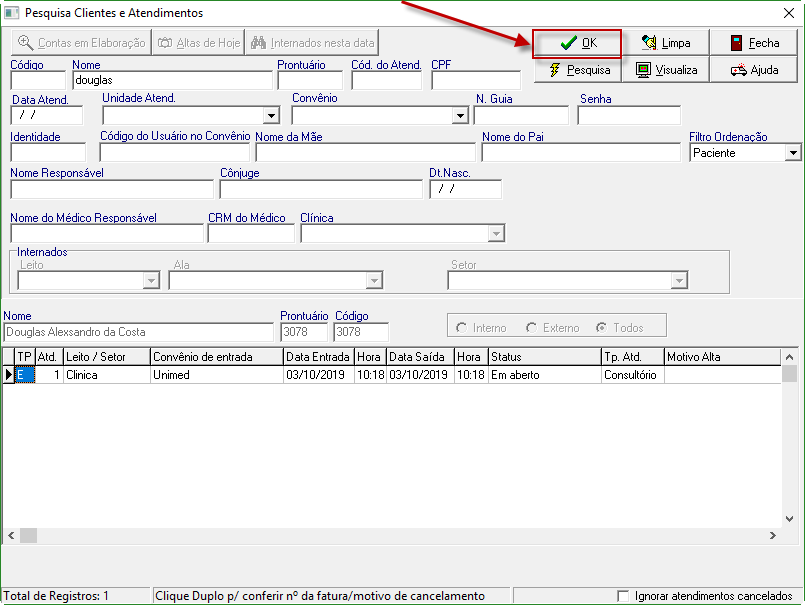This screenshot has height=605, width=805.
Task: Click the Nome Responsável field
Action: click(112, 189)
